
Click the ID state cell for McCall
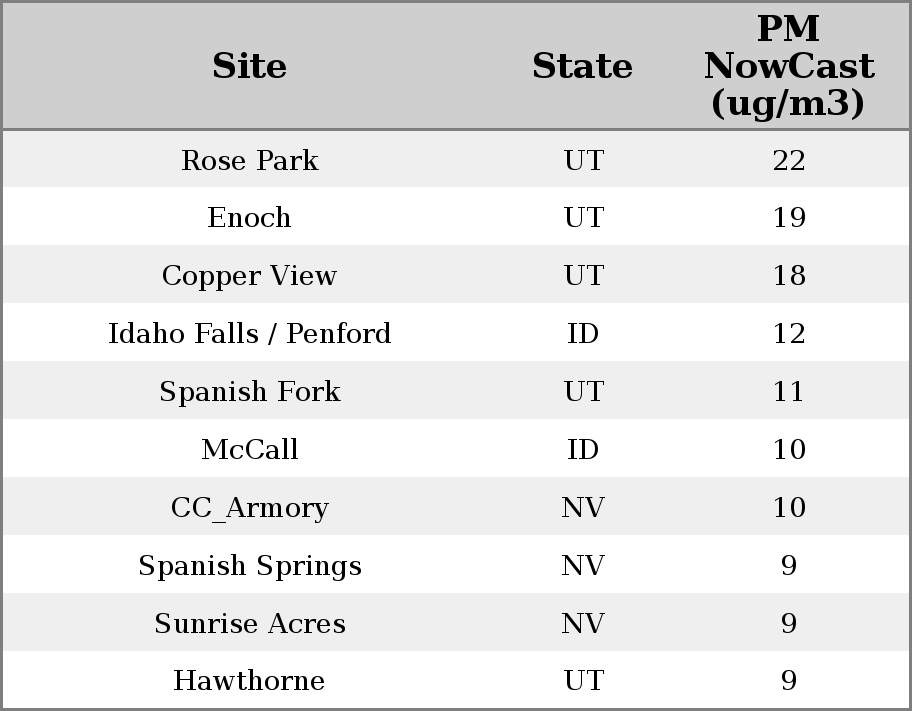click(583, 450)
